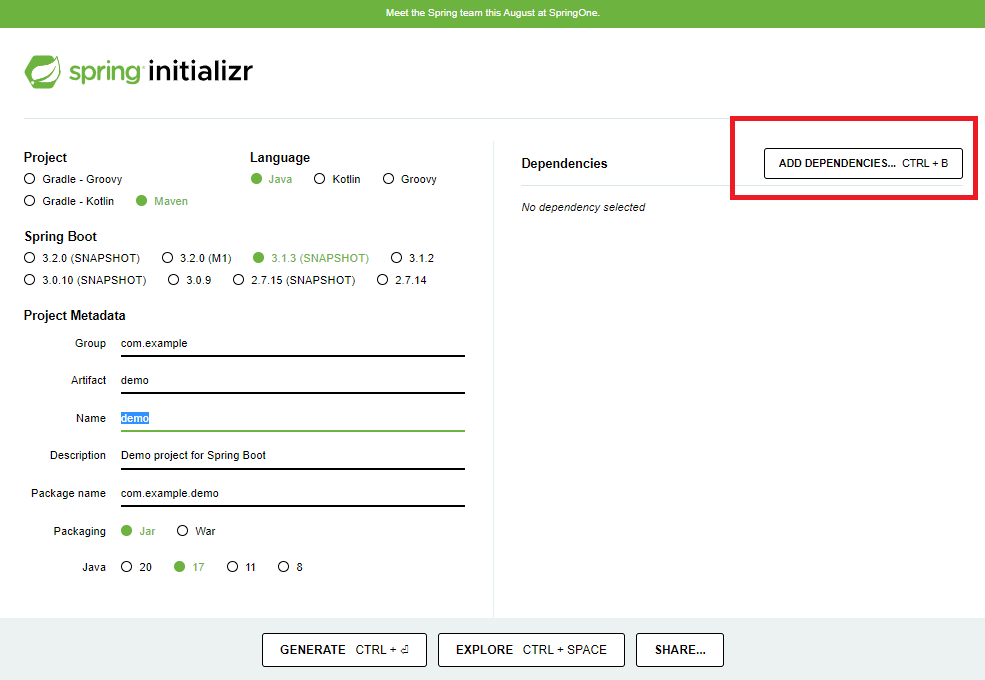Click the Spring Boot section heading
The width and height of the screenshot is (985, 680).
[x=60, y=237]
